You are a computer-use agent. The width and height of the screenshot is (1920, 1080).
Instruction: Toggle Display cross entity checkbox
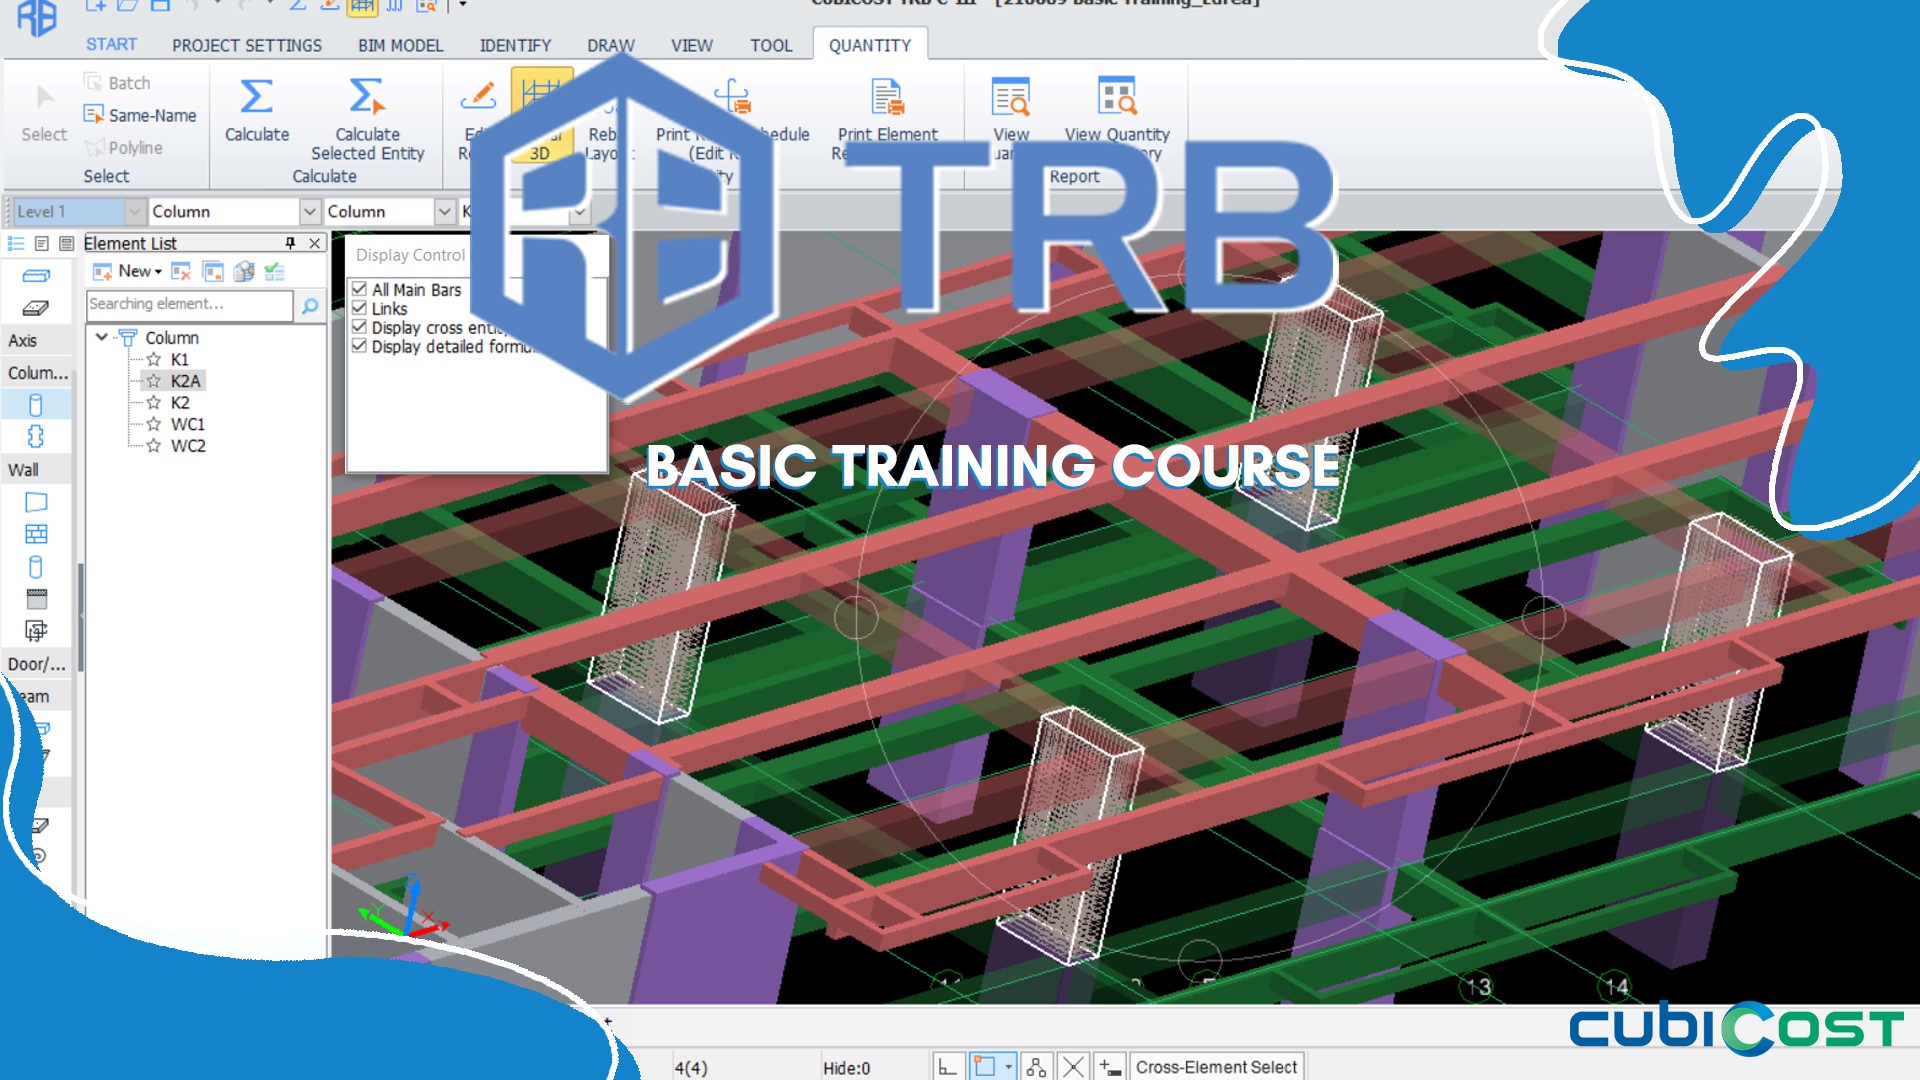359,327
